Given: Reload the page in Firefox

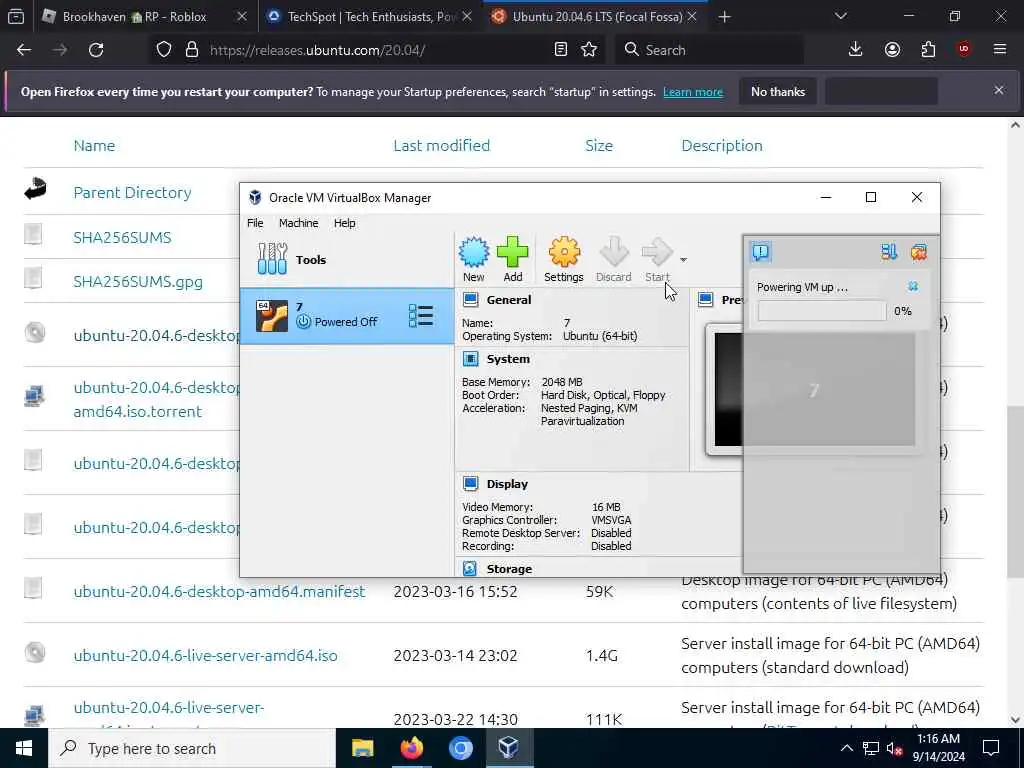Looking at the screenshot, I should point(96,50).
